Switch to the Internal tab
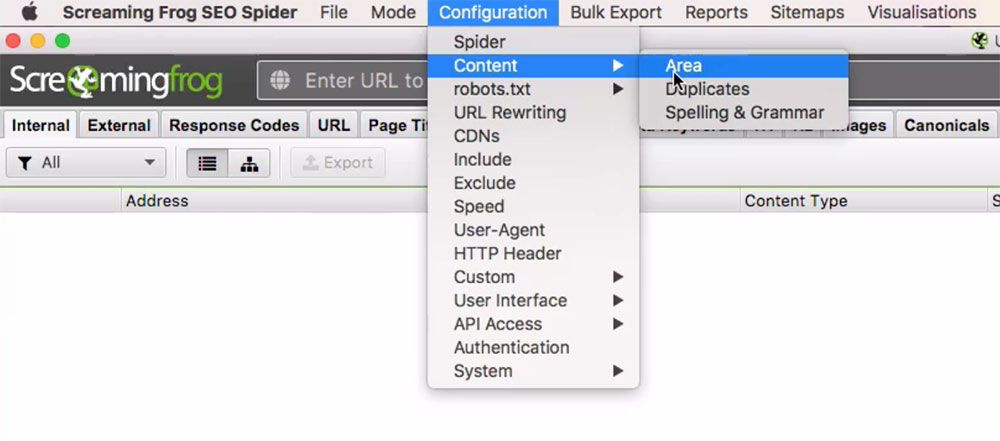This screenshot has width=1000, height=441. click(x=40, y=126)
